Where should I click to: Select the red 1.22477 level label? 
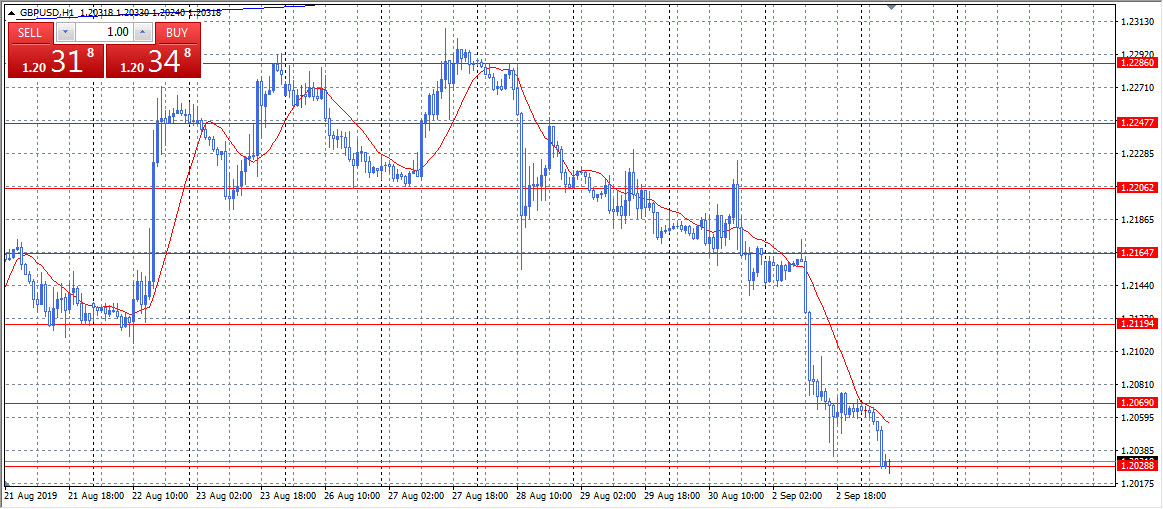point(1138,122)
